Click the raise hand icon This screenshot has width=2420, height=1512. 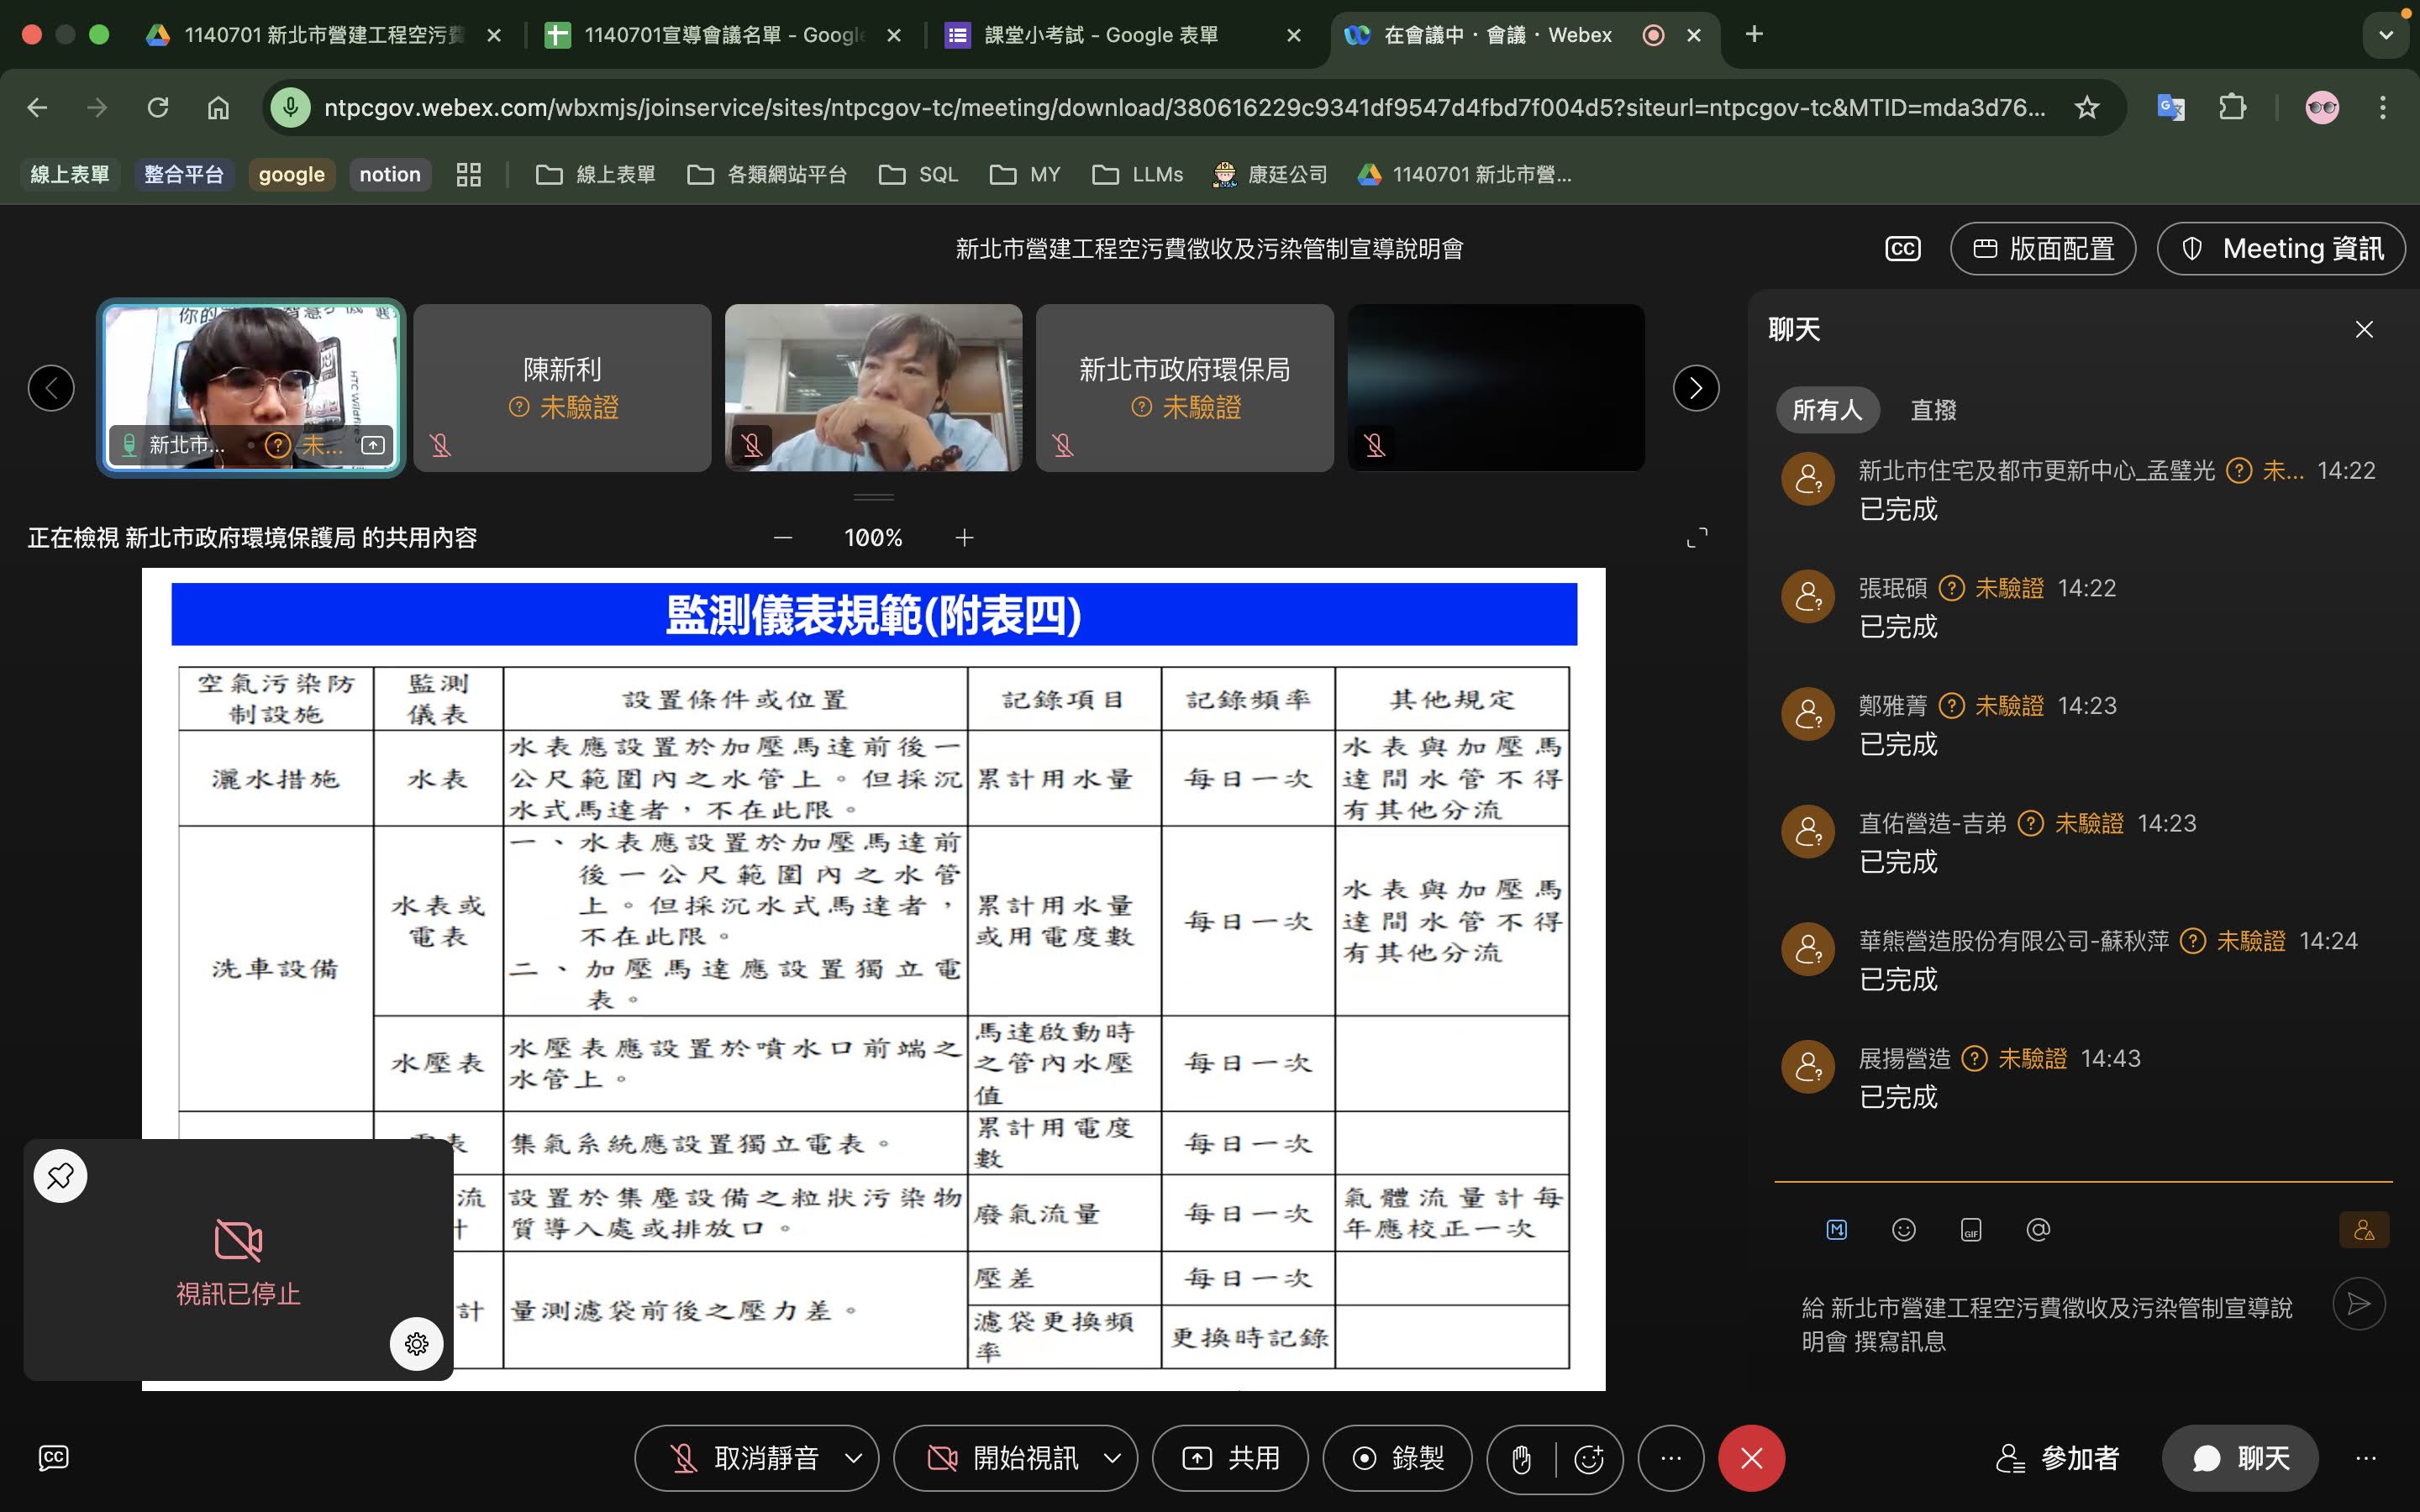tap(1521, 1458)
